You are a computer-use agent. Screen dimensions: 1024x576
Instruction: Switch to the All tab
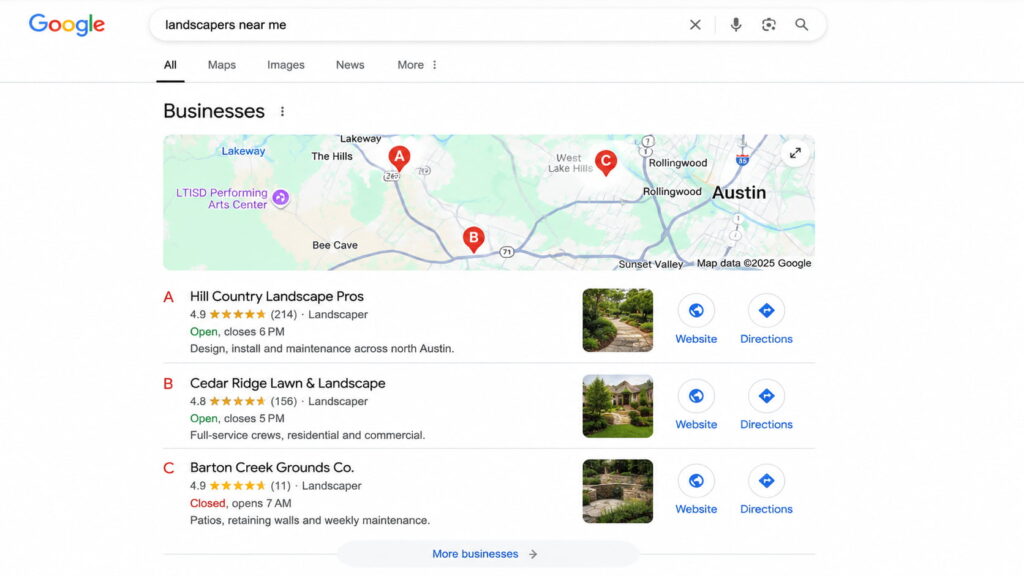[x=170, y=65]
